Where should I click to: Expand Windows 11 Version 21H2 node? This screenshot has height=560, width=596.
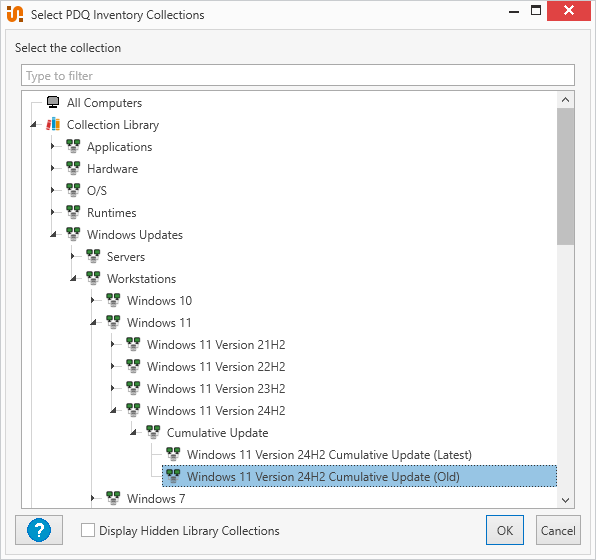coord(113,344)
